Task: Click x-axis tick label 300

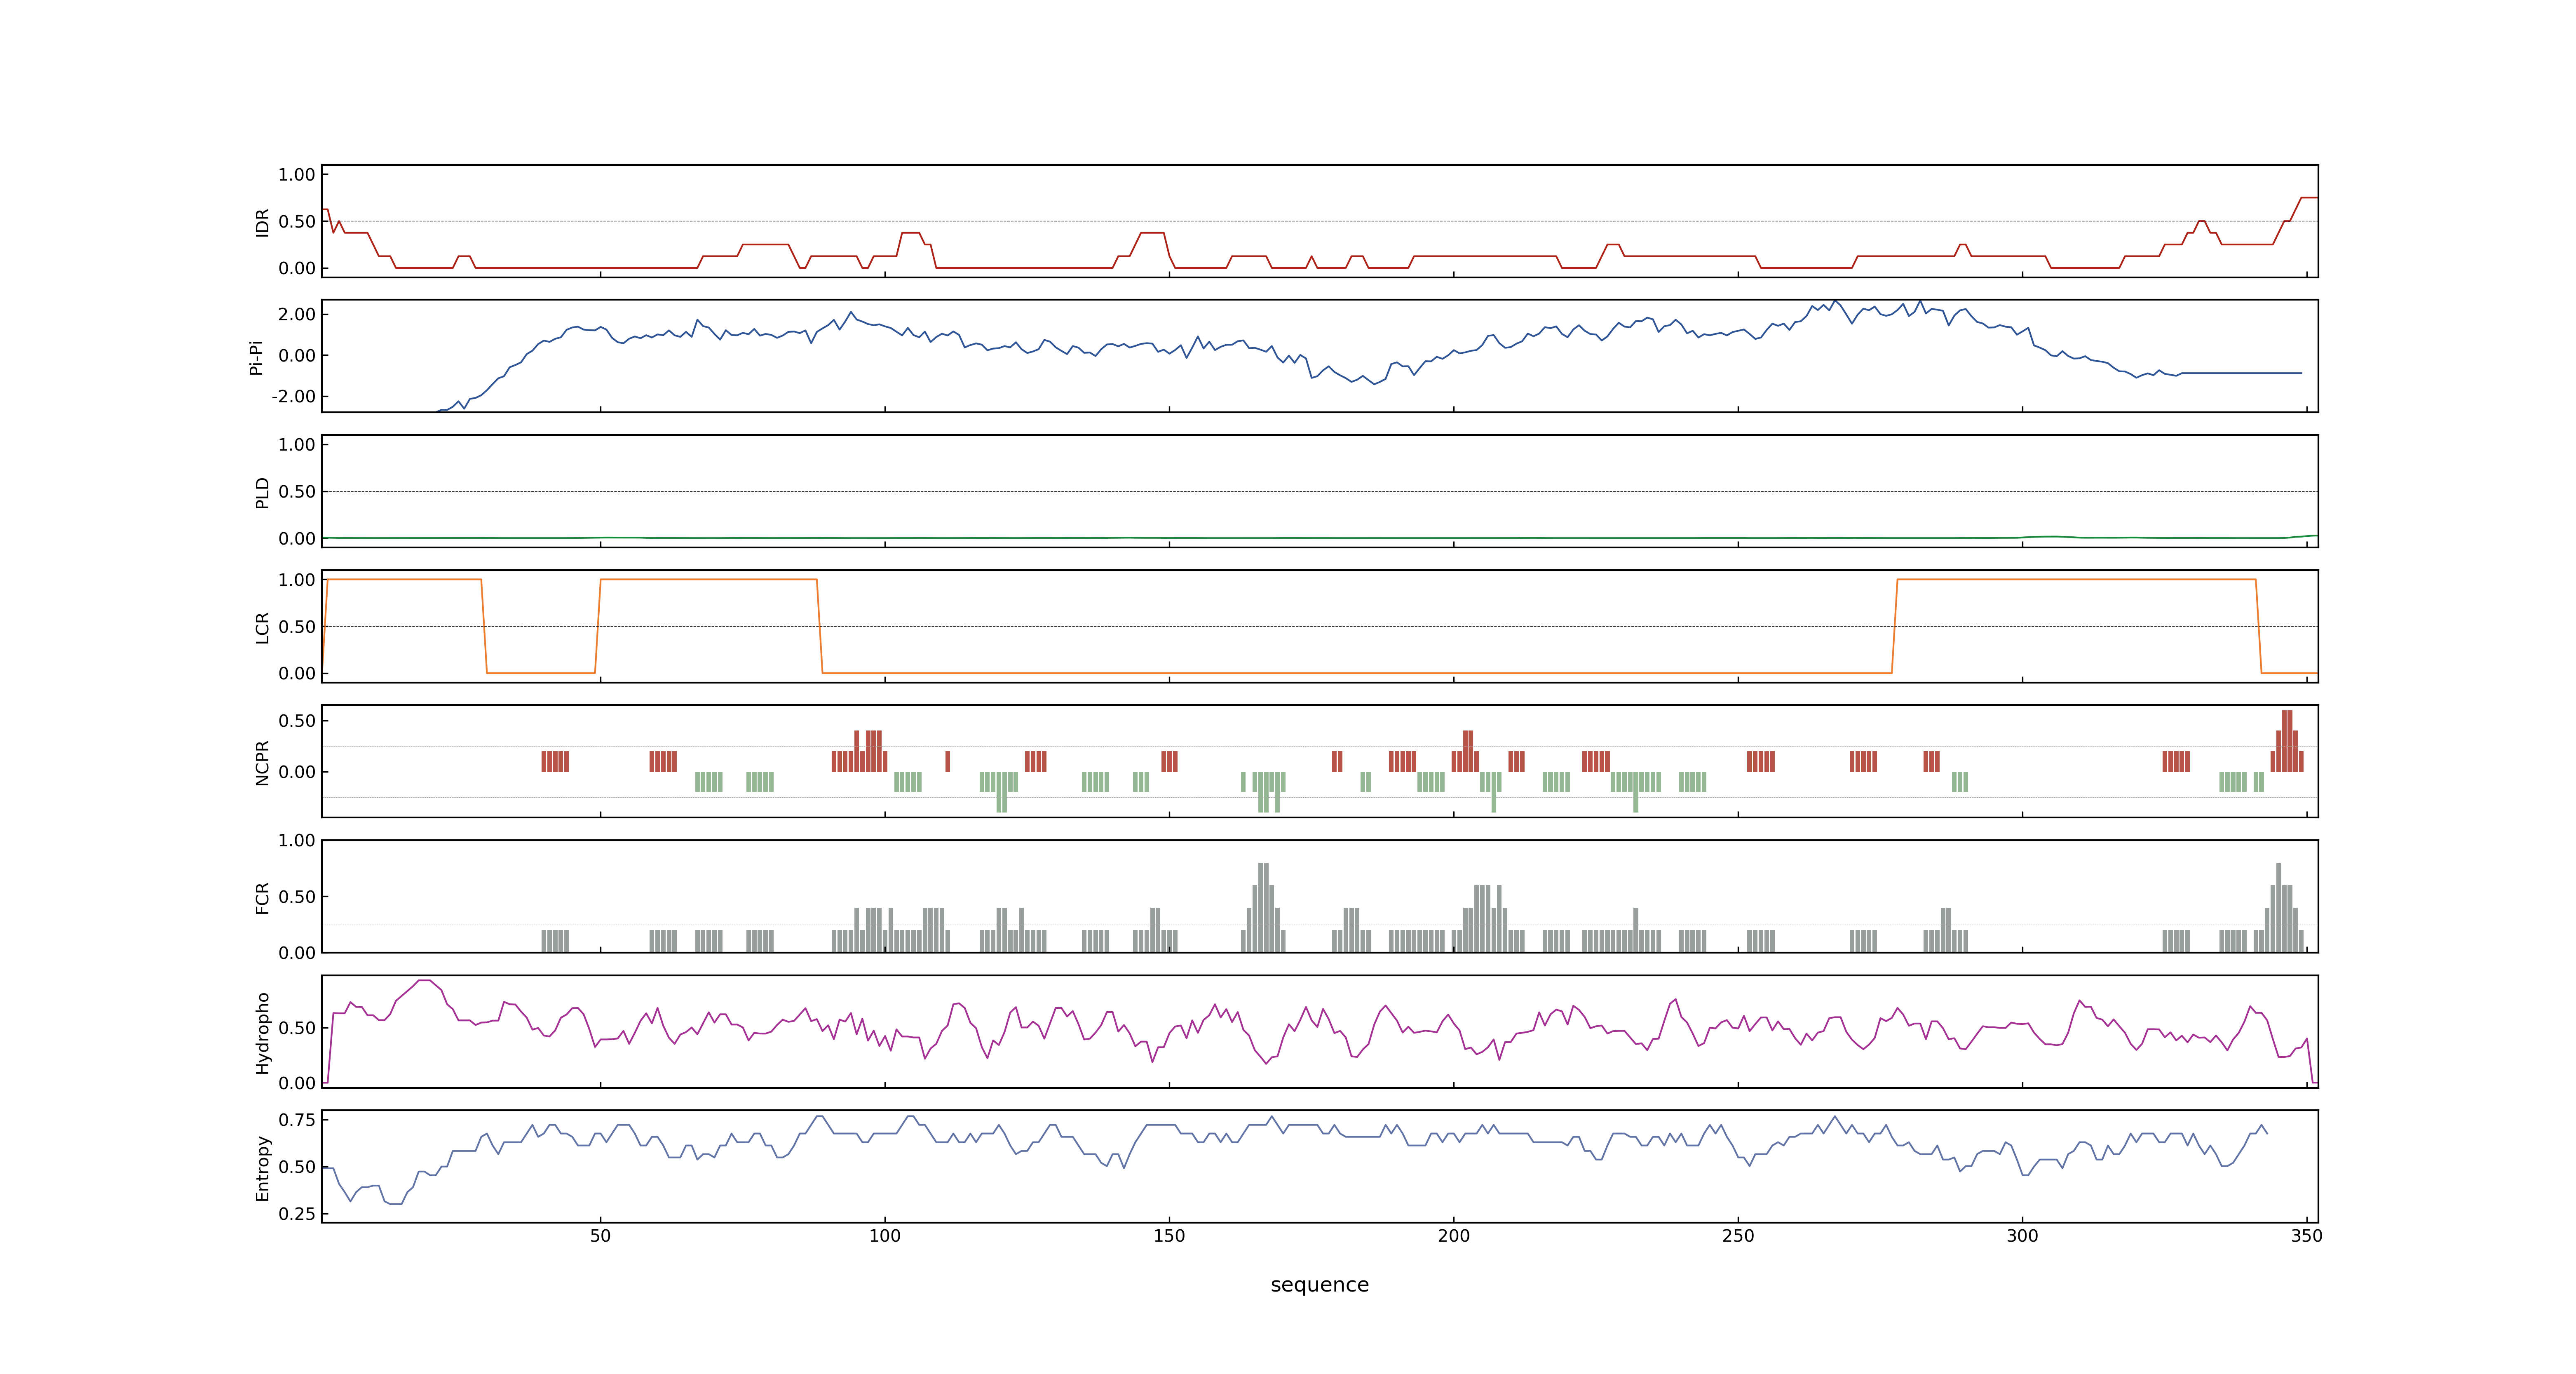Action: (x=2022, y=1236)
